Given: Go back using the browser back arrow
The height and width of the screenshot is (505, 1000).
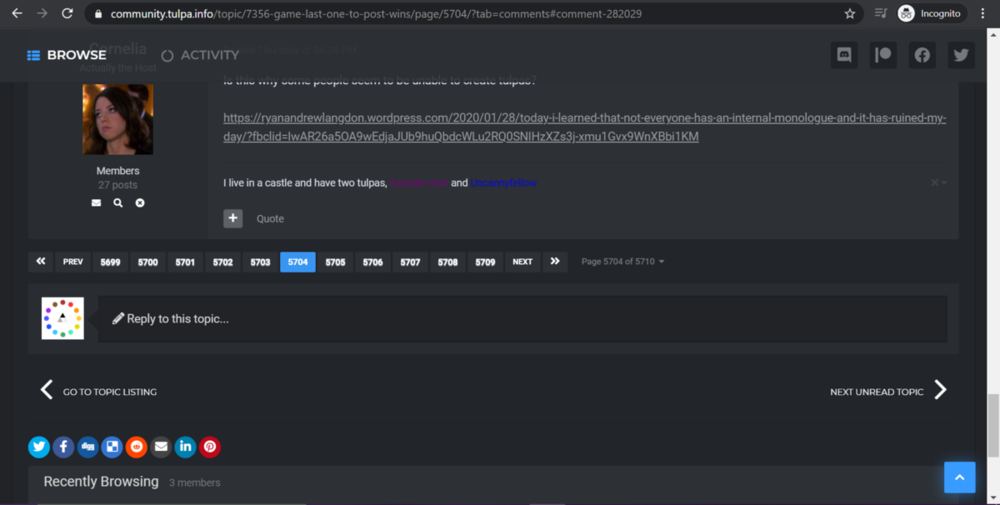Looking at the screenshot, I should point(17,13).
